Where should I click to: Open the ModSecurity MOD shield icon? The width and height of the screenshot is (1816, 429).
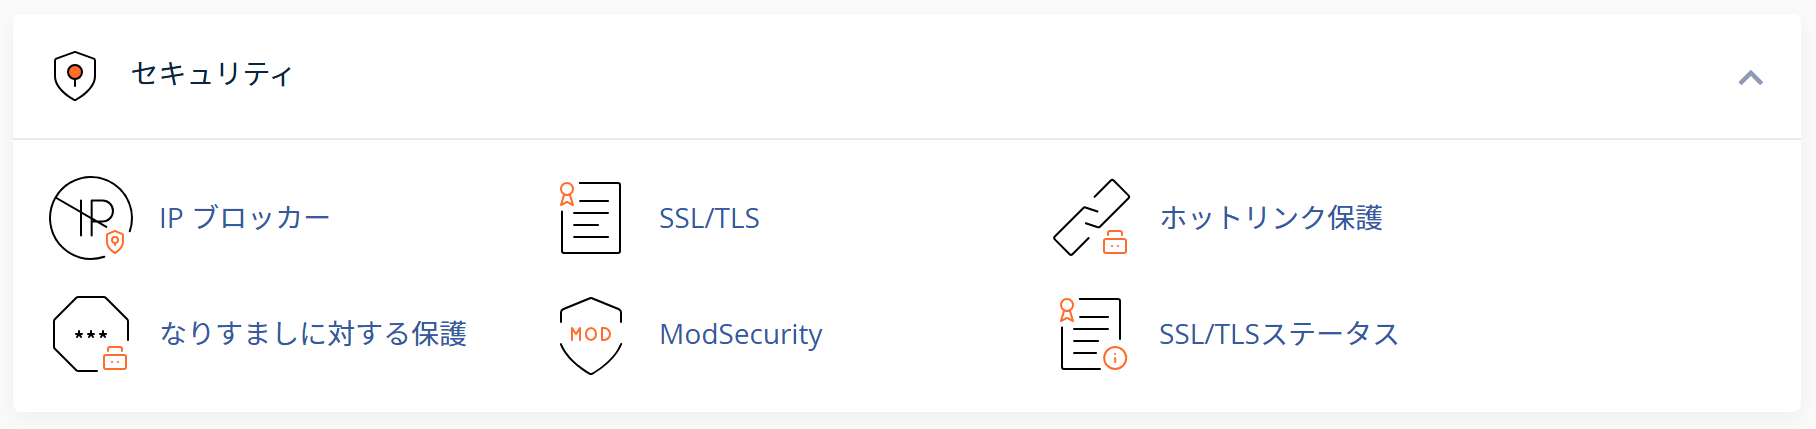591,335
